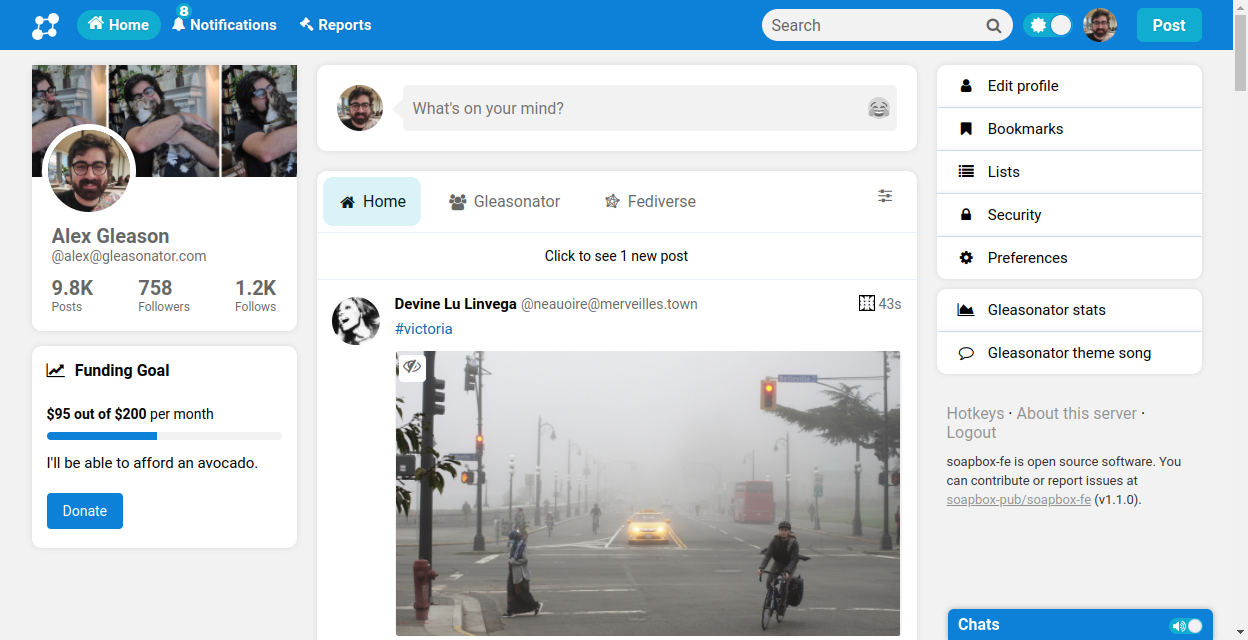Expand the 'Click to see 1 new post' bar
This screenshot has height=640, width=1248.
point(616,256)
